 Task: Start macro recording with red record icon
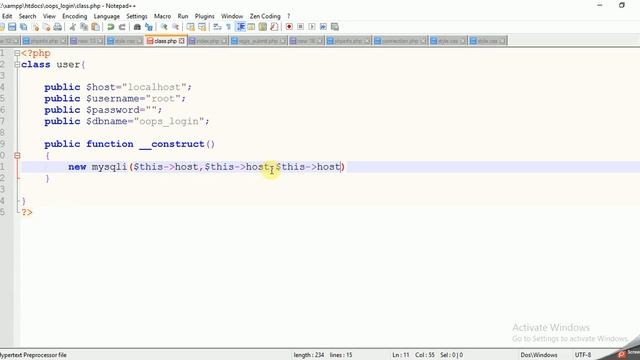pos(289,27)
